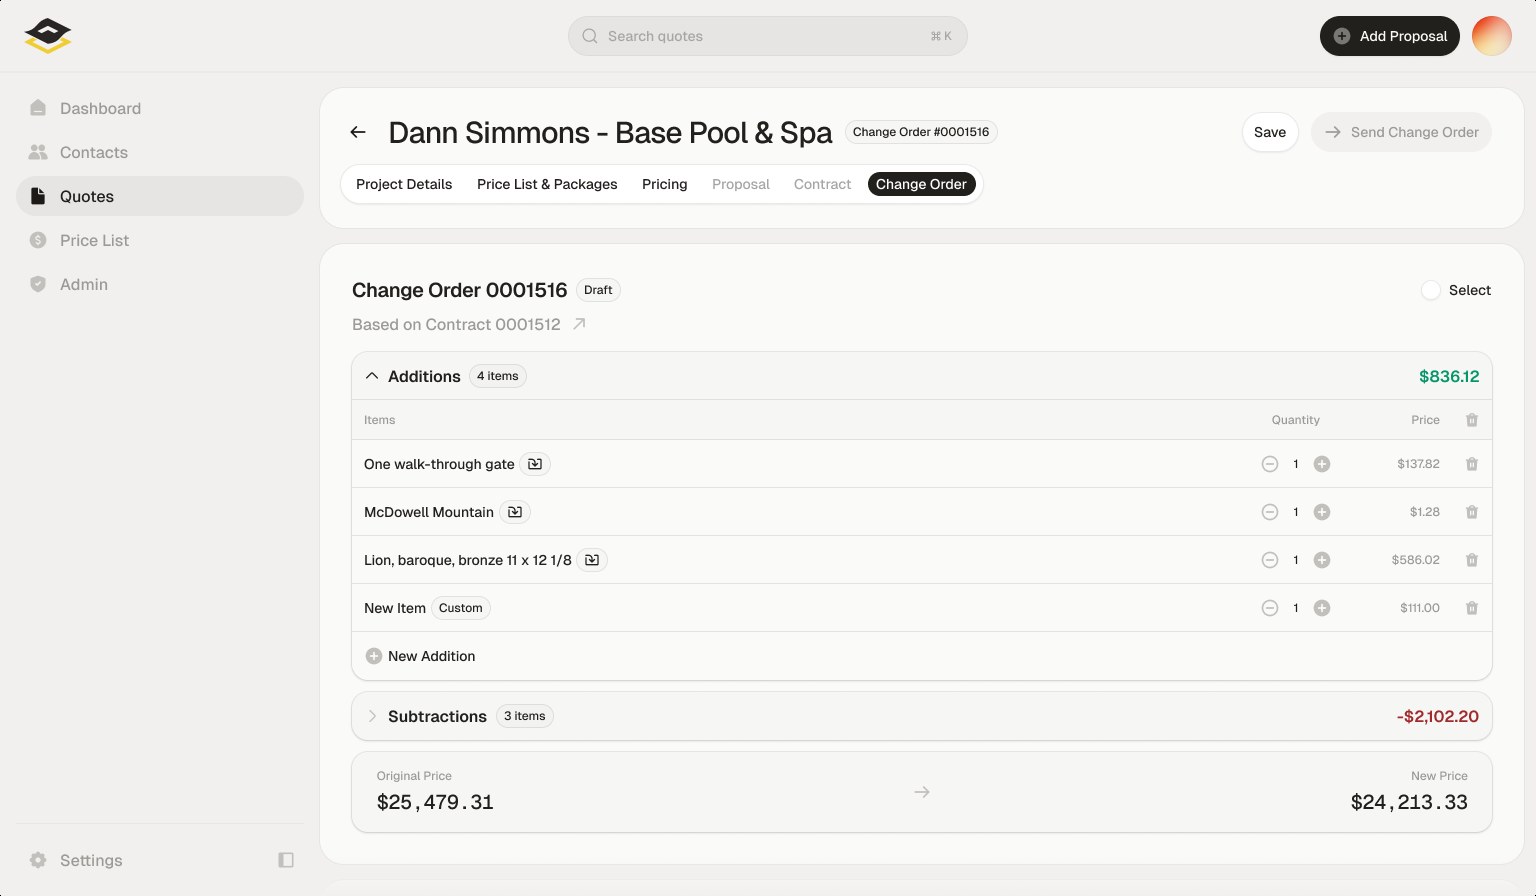Save the change order
Image resolution: width=1536 pixels, height=896 pixels.
coord(1270,132)
